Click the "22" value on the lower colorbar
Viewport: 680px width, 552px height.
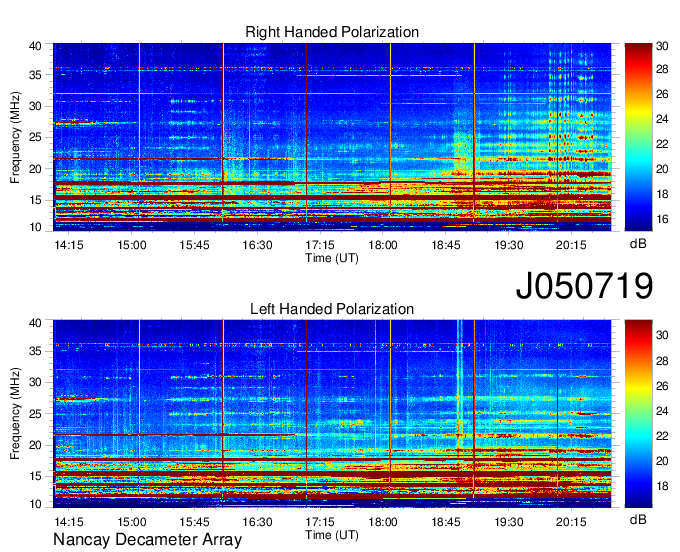point(662,436)
